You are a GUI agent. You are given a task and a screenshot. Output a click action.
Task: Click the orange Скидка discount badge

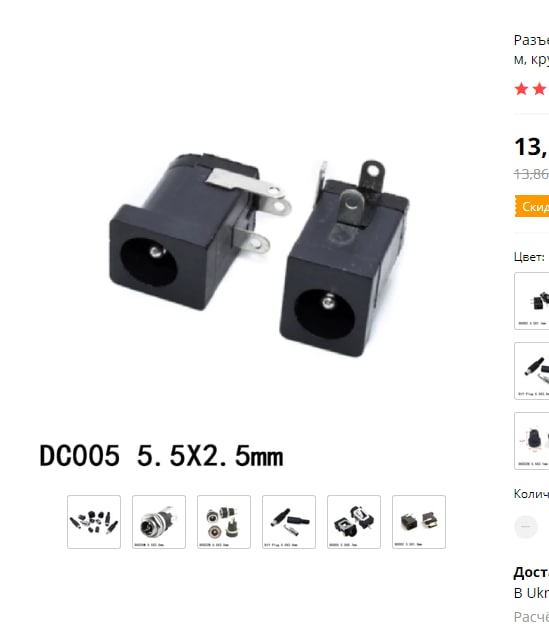click(532, 206)
